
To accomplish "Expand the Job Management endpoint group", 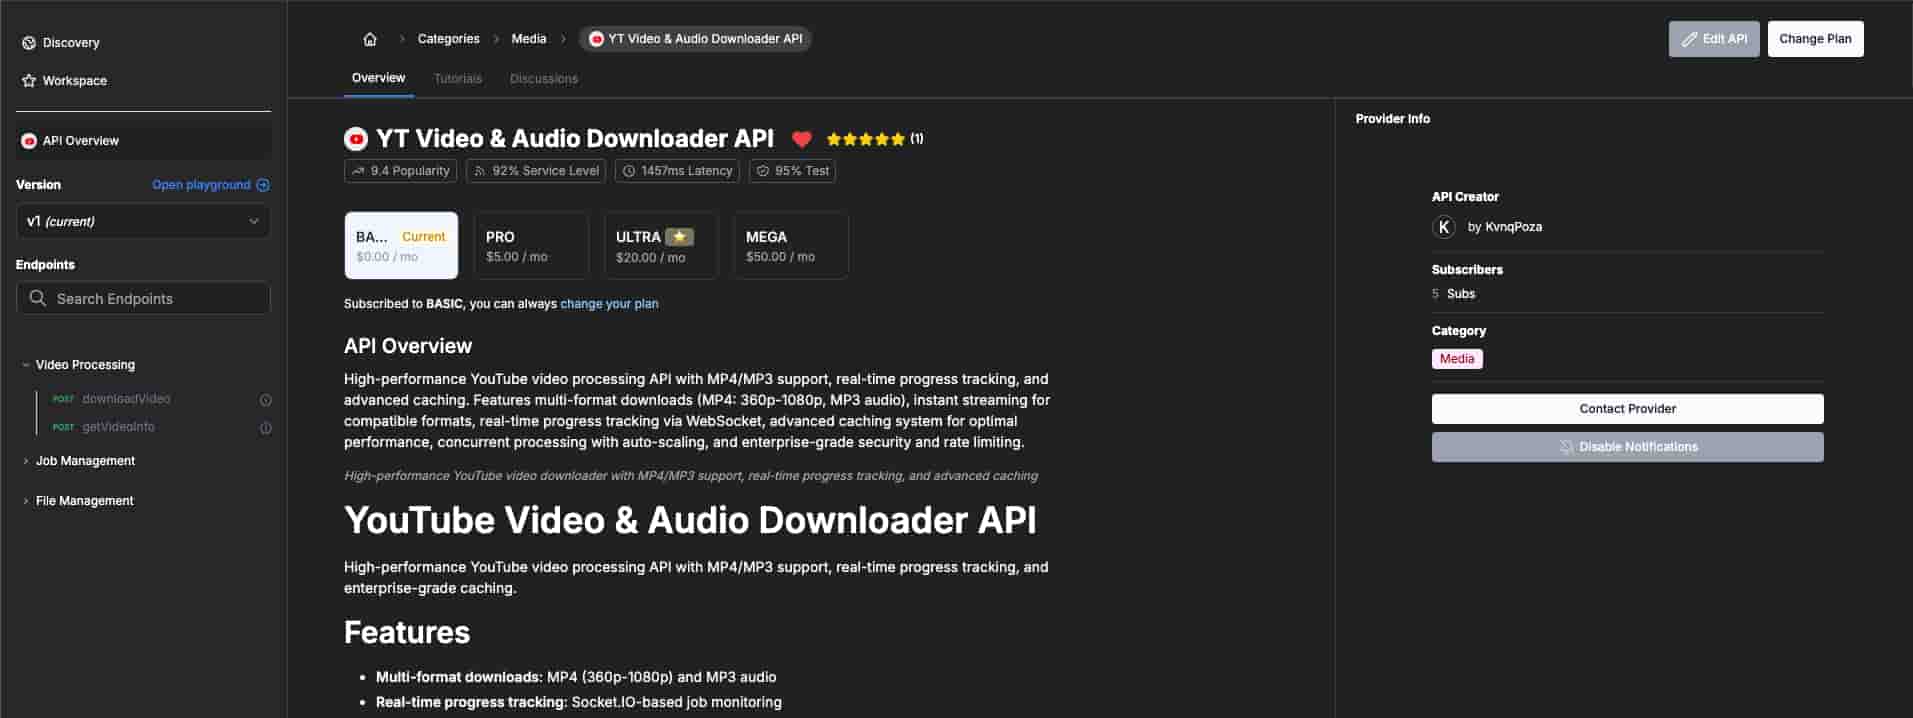I will (85, 461).
